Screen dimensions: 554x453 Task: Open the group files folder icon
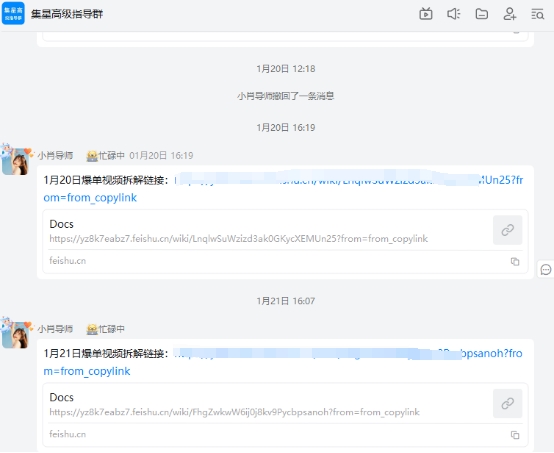coord(482,14)
